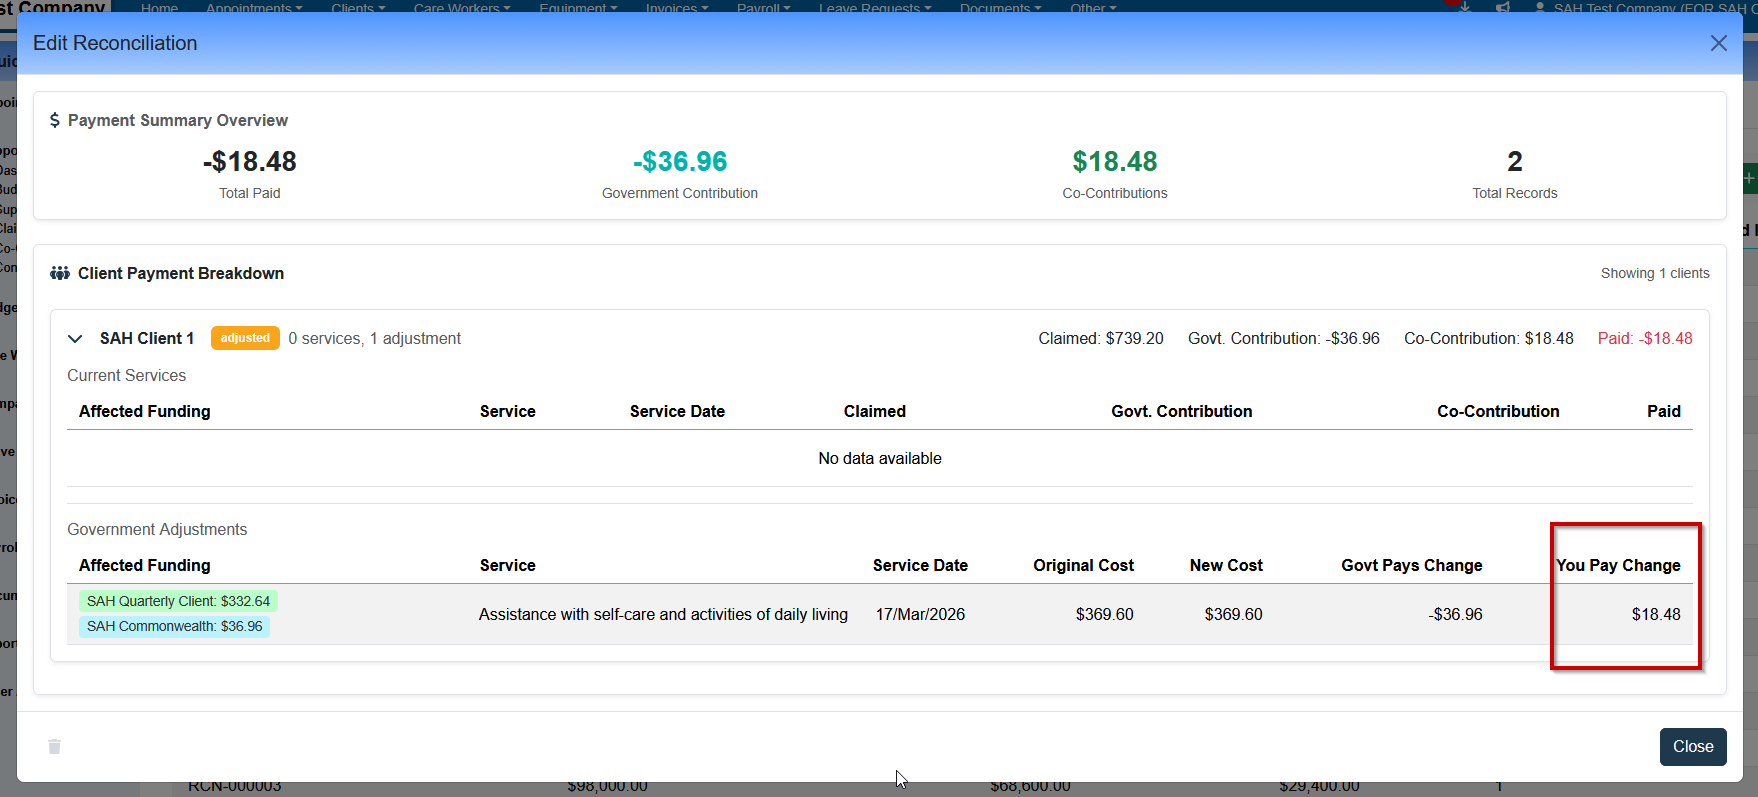Click the megaphone announcements icon in top bar
This screenshot has height=797, width=1758.
[x=1503, y=7]
